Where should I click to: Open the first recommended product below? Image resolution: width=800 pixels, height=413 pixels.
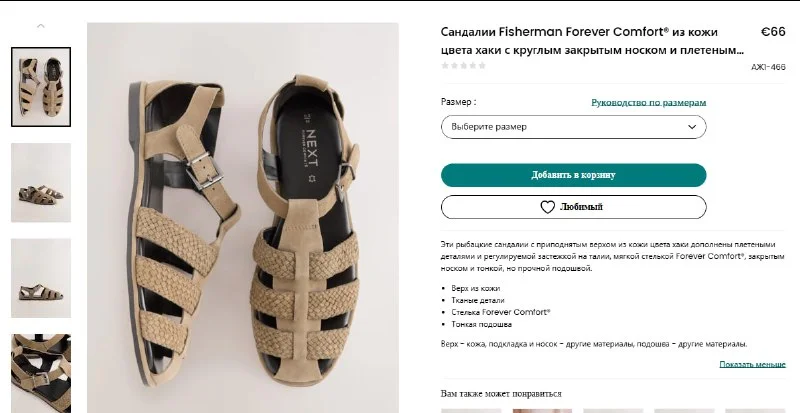tap(470, 409)
